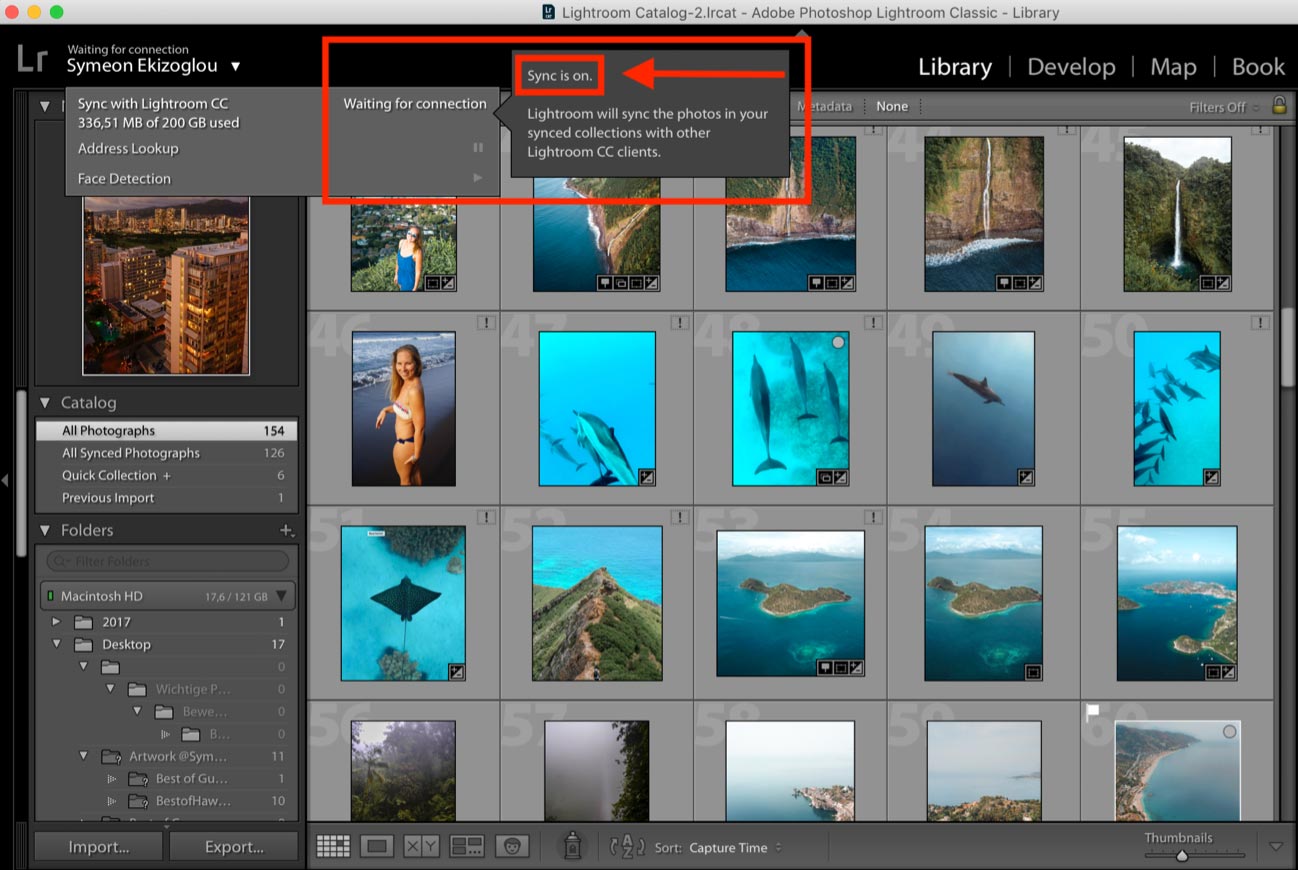Select the None filter option

pos(892,106)
